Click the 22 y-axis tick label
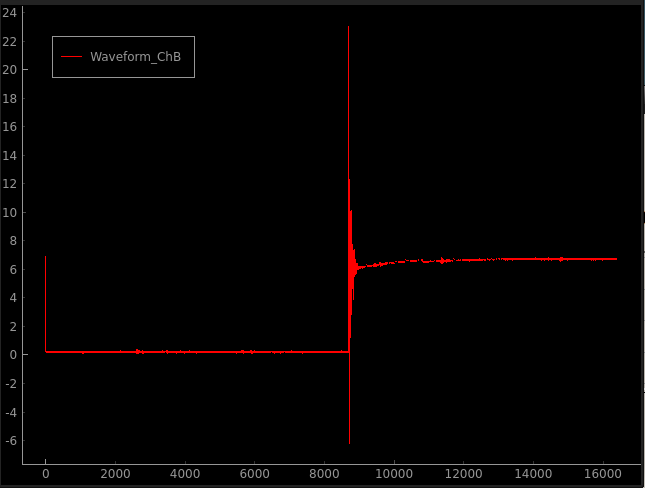Viewport: 645px width, 488px height. [9, 42]
